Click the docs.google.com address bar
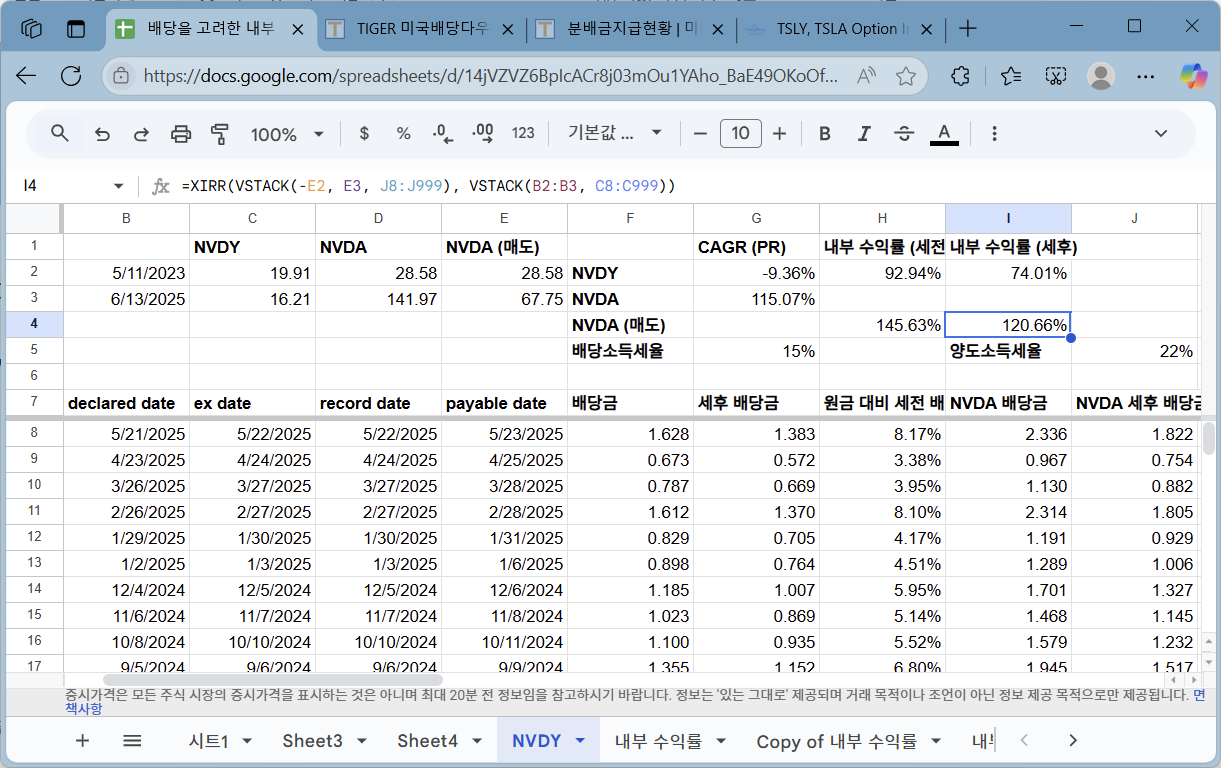 point(490,75)
